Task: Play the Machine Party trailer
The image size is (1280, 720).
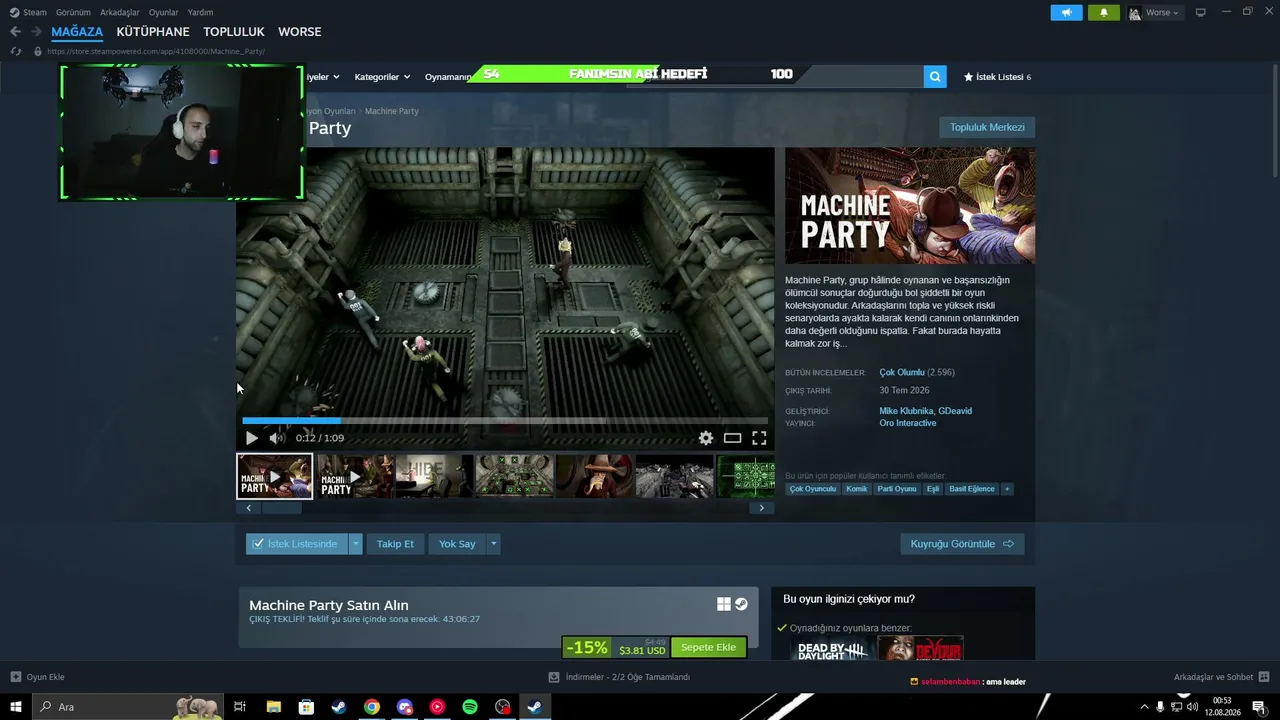Action: [251, 438]
